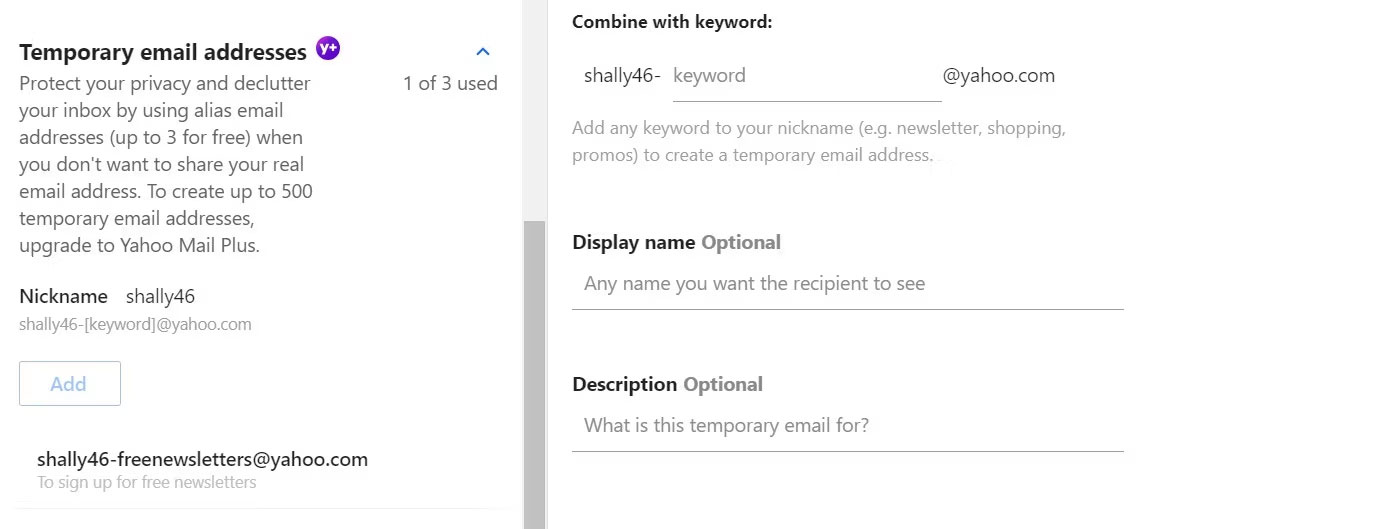Viewport: 1383px width, 529px height.
Task: Click the settings panel scrollbar thumb
Action: tap(535, 375)
